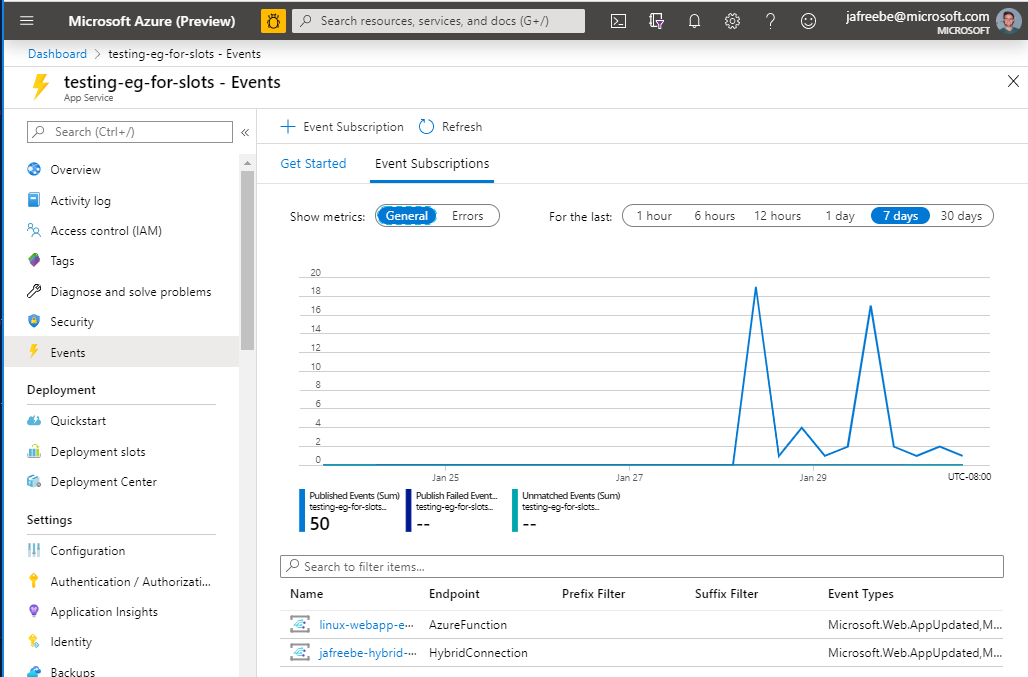Open Deployment slots in sidebar

click(x=98, y=452)
